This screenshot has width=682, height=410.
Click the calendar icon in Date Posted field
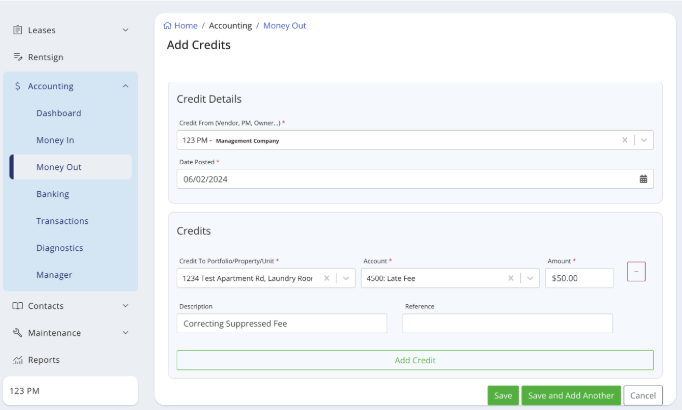click(x=643, y=179)
